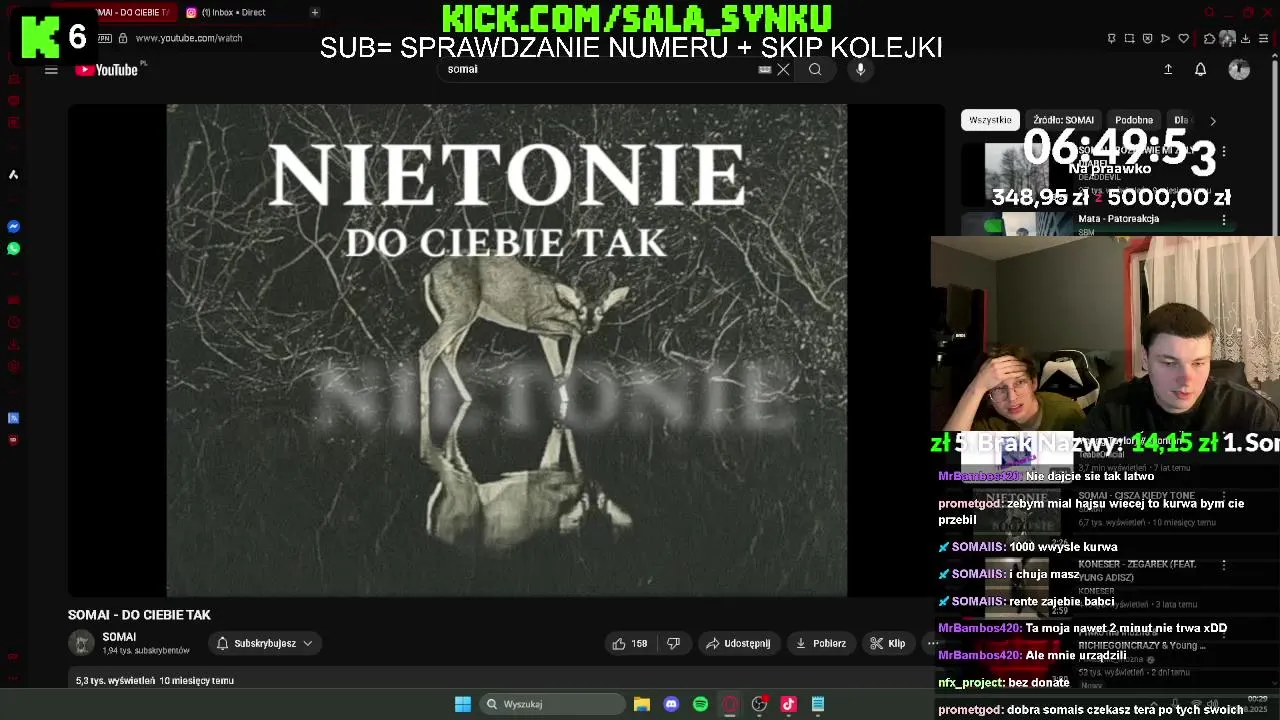This screenshot has width=1280, height=720.
Task: Click the YouTube search magnifier button
Action: [x=815, y=69]
